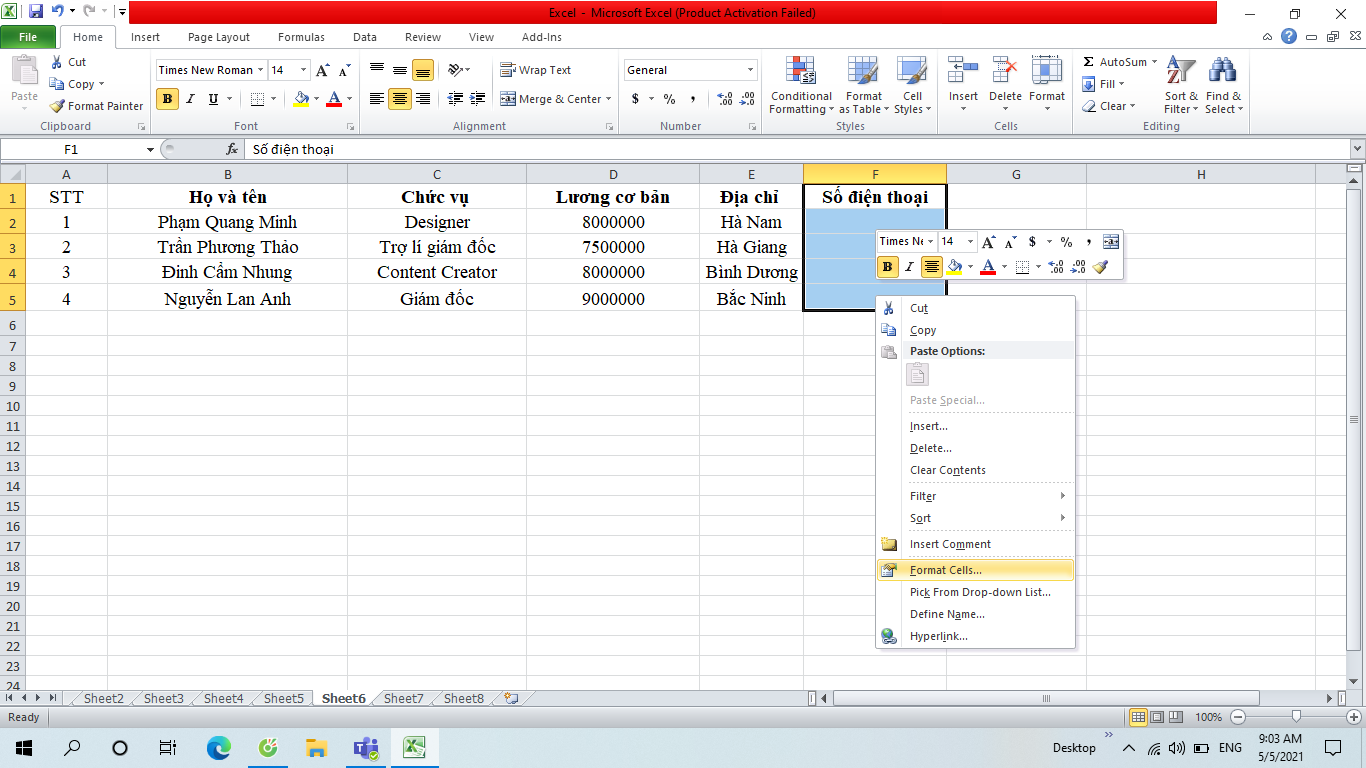This screenshot has width=1366, height=768.
Task: Switch to Page Layout view in status bar
Action: pyautogui.click(x=1157, y=717)
